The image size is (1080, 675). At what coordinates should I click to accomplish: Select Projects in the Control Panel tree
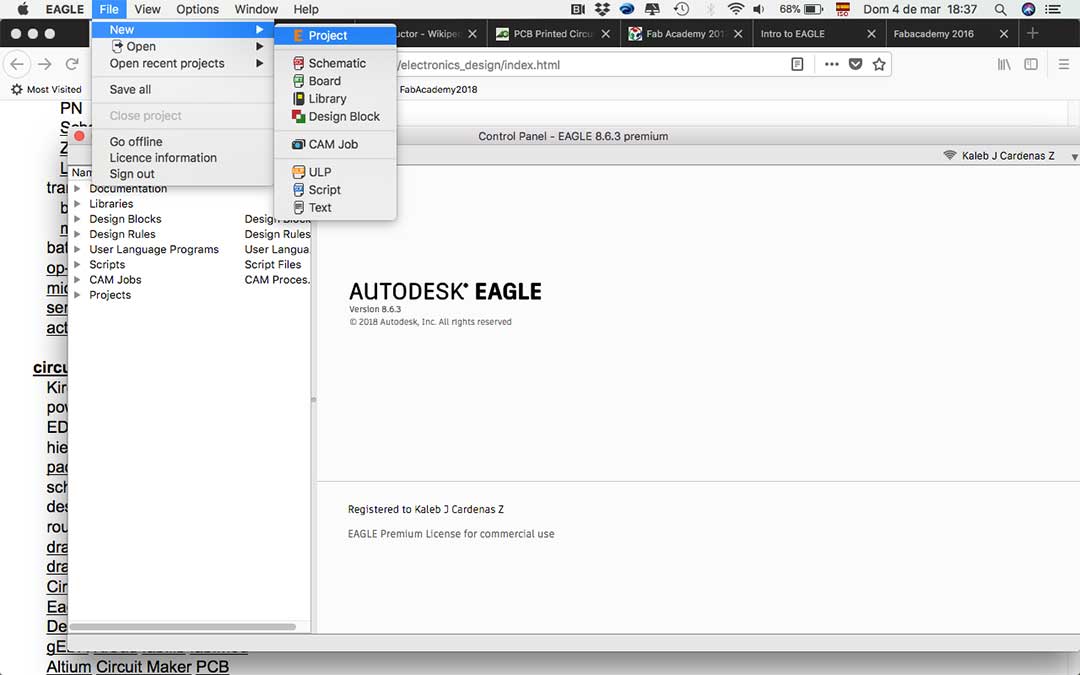click(x=110, y=295)
